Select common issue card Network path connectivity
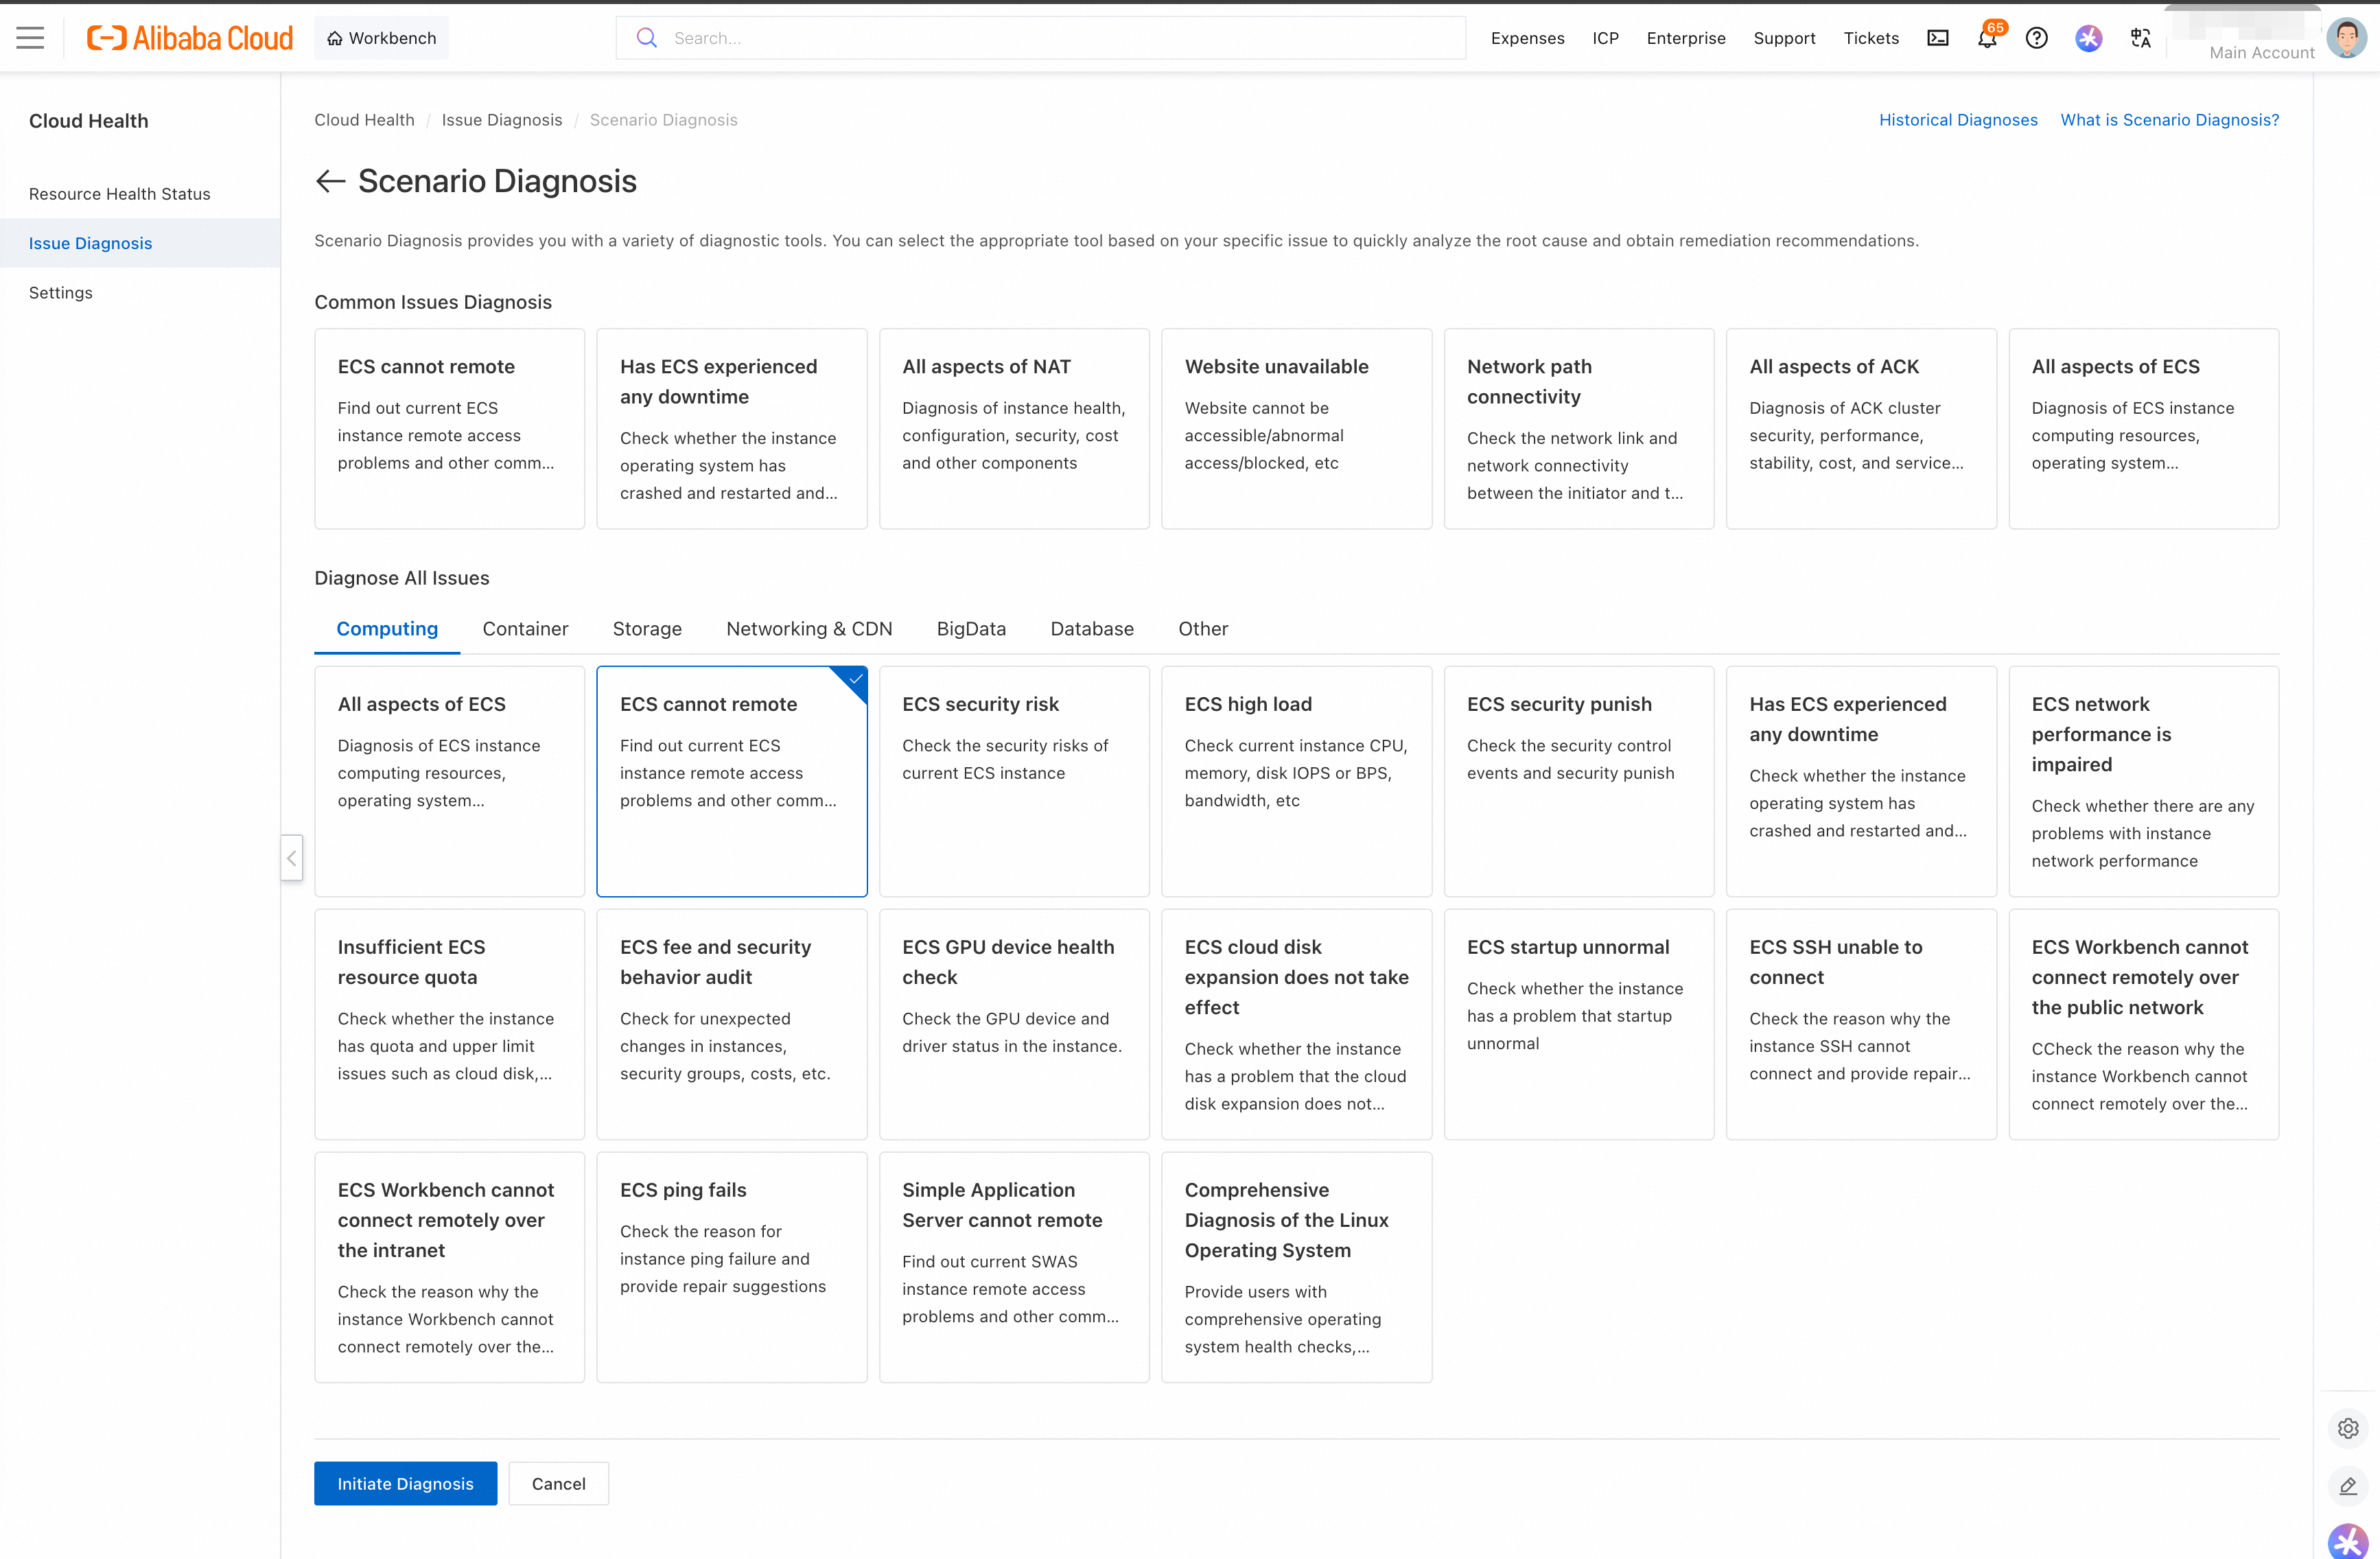Image resolution: width=2380 pixels, height=1559 pixels. click(x=1579, y=429)
